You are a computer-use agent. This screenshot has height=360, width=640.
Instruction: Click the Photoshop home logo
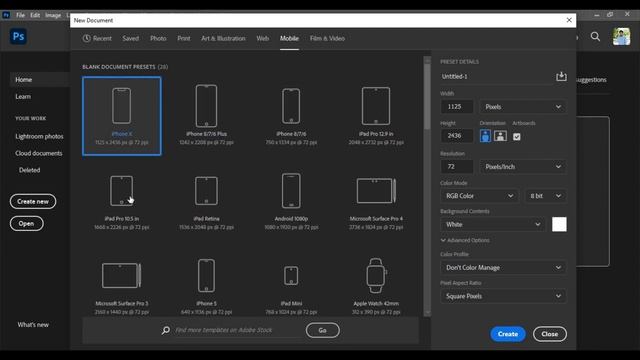pyautogui.click(x=18, y=36)
